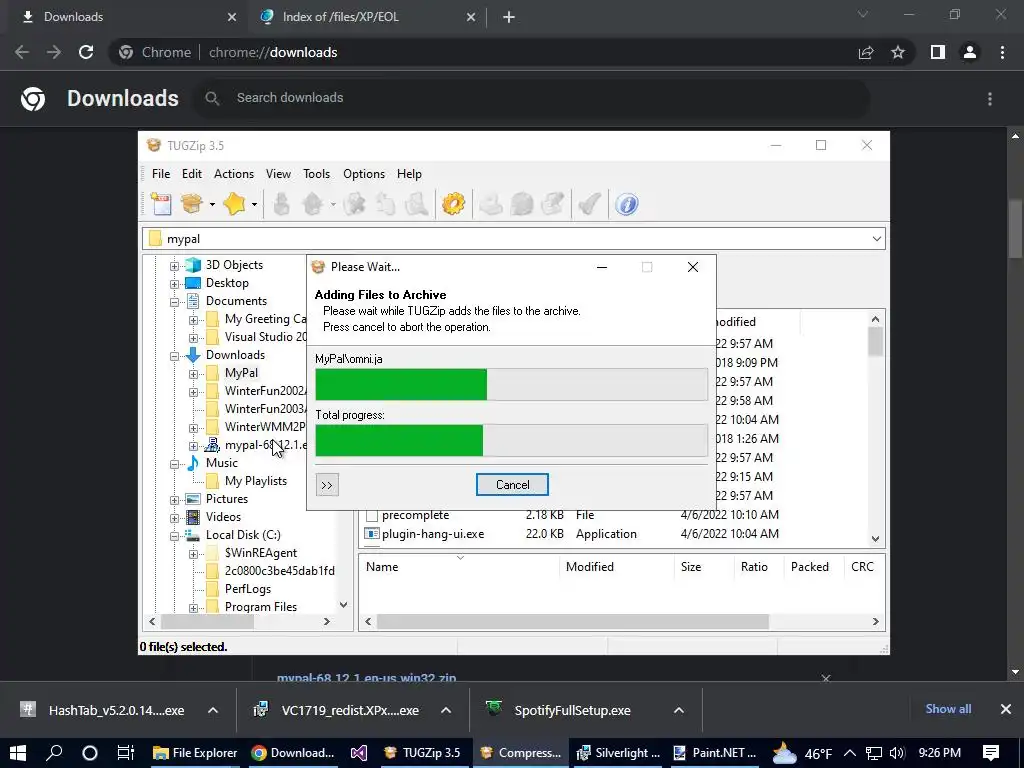1024x768 pixels.
Task: Open the Help menu
Action: (409, 174)
